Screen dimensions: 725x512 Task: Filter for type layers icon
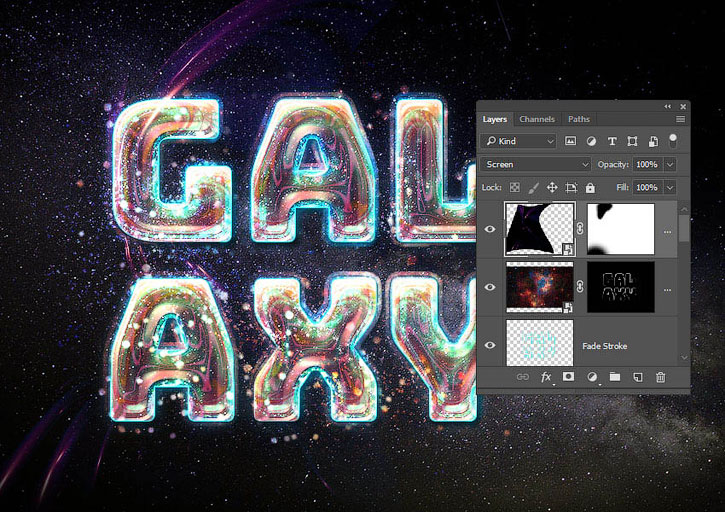[612, 142]
